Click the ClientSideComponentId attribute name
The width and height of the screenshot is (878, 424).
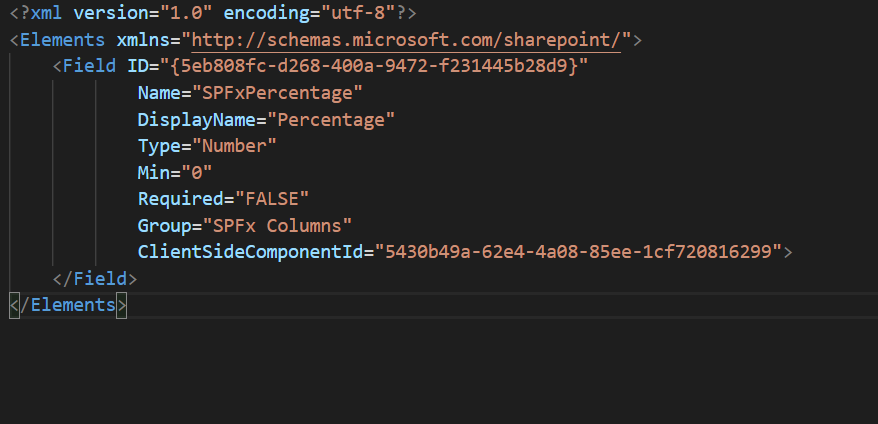coord(251,252)
